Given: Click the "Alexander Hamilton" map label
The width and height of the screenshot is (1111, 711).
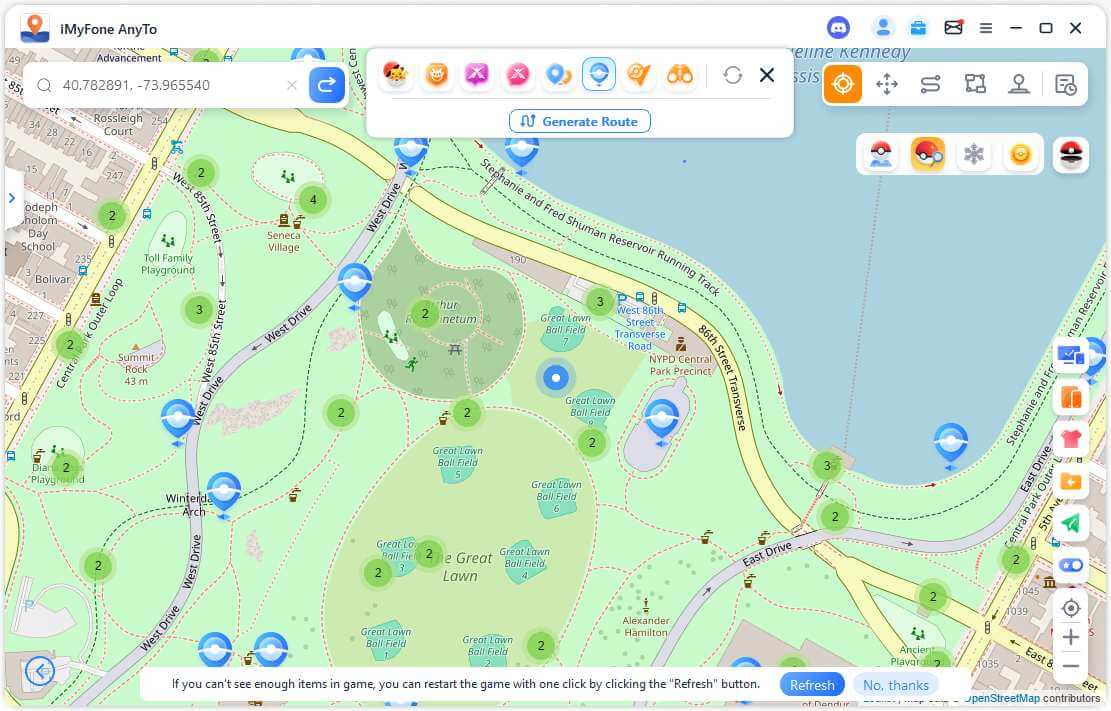Looking at the screenshot, I should [x=645, y=627].
